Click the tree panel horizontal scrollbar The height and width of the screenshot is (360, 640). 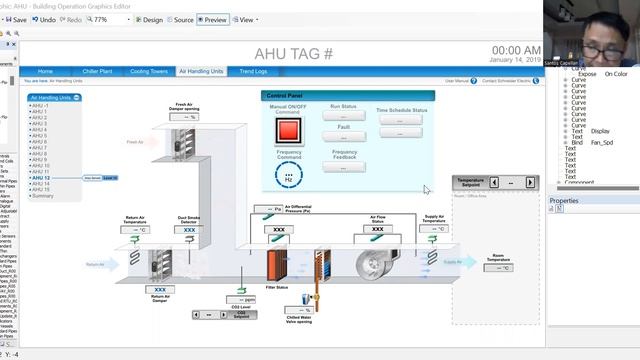[x=598, y=189]
